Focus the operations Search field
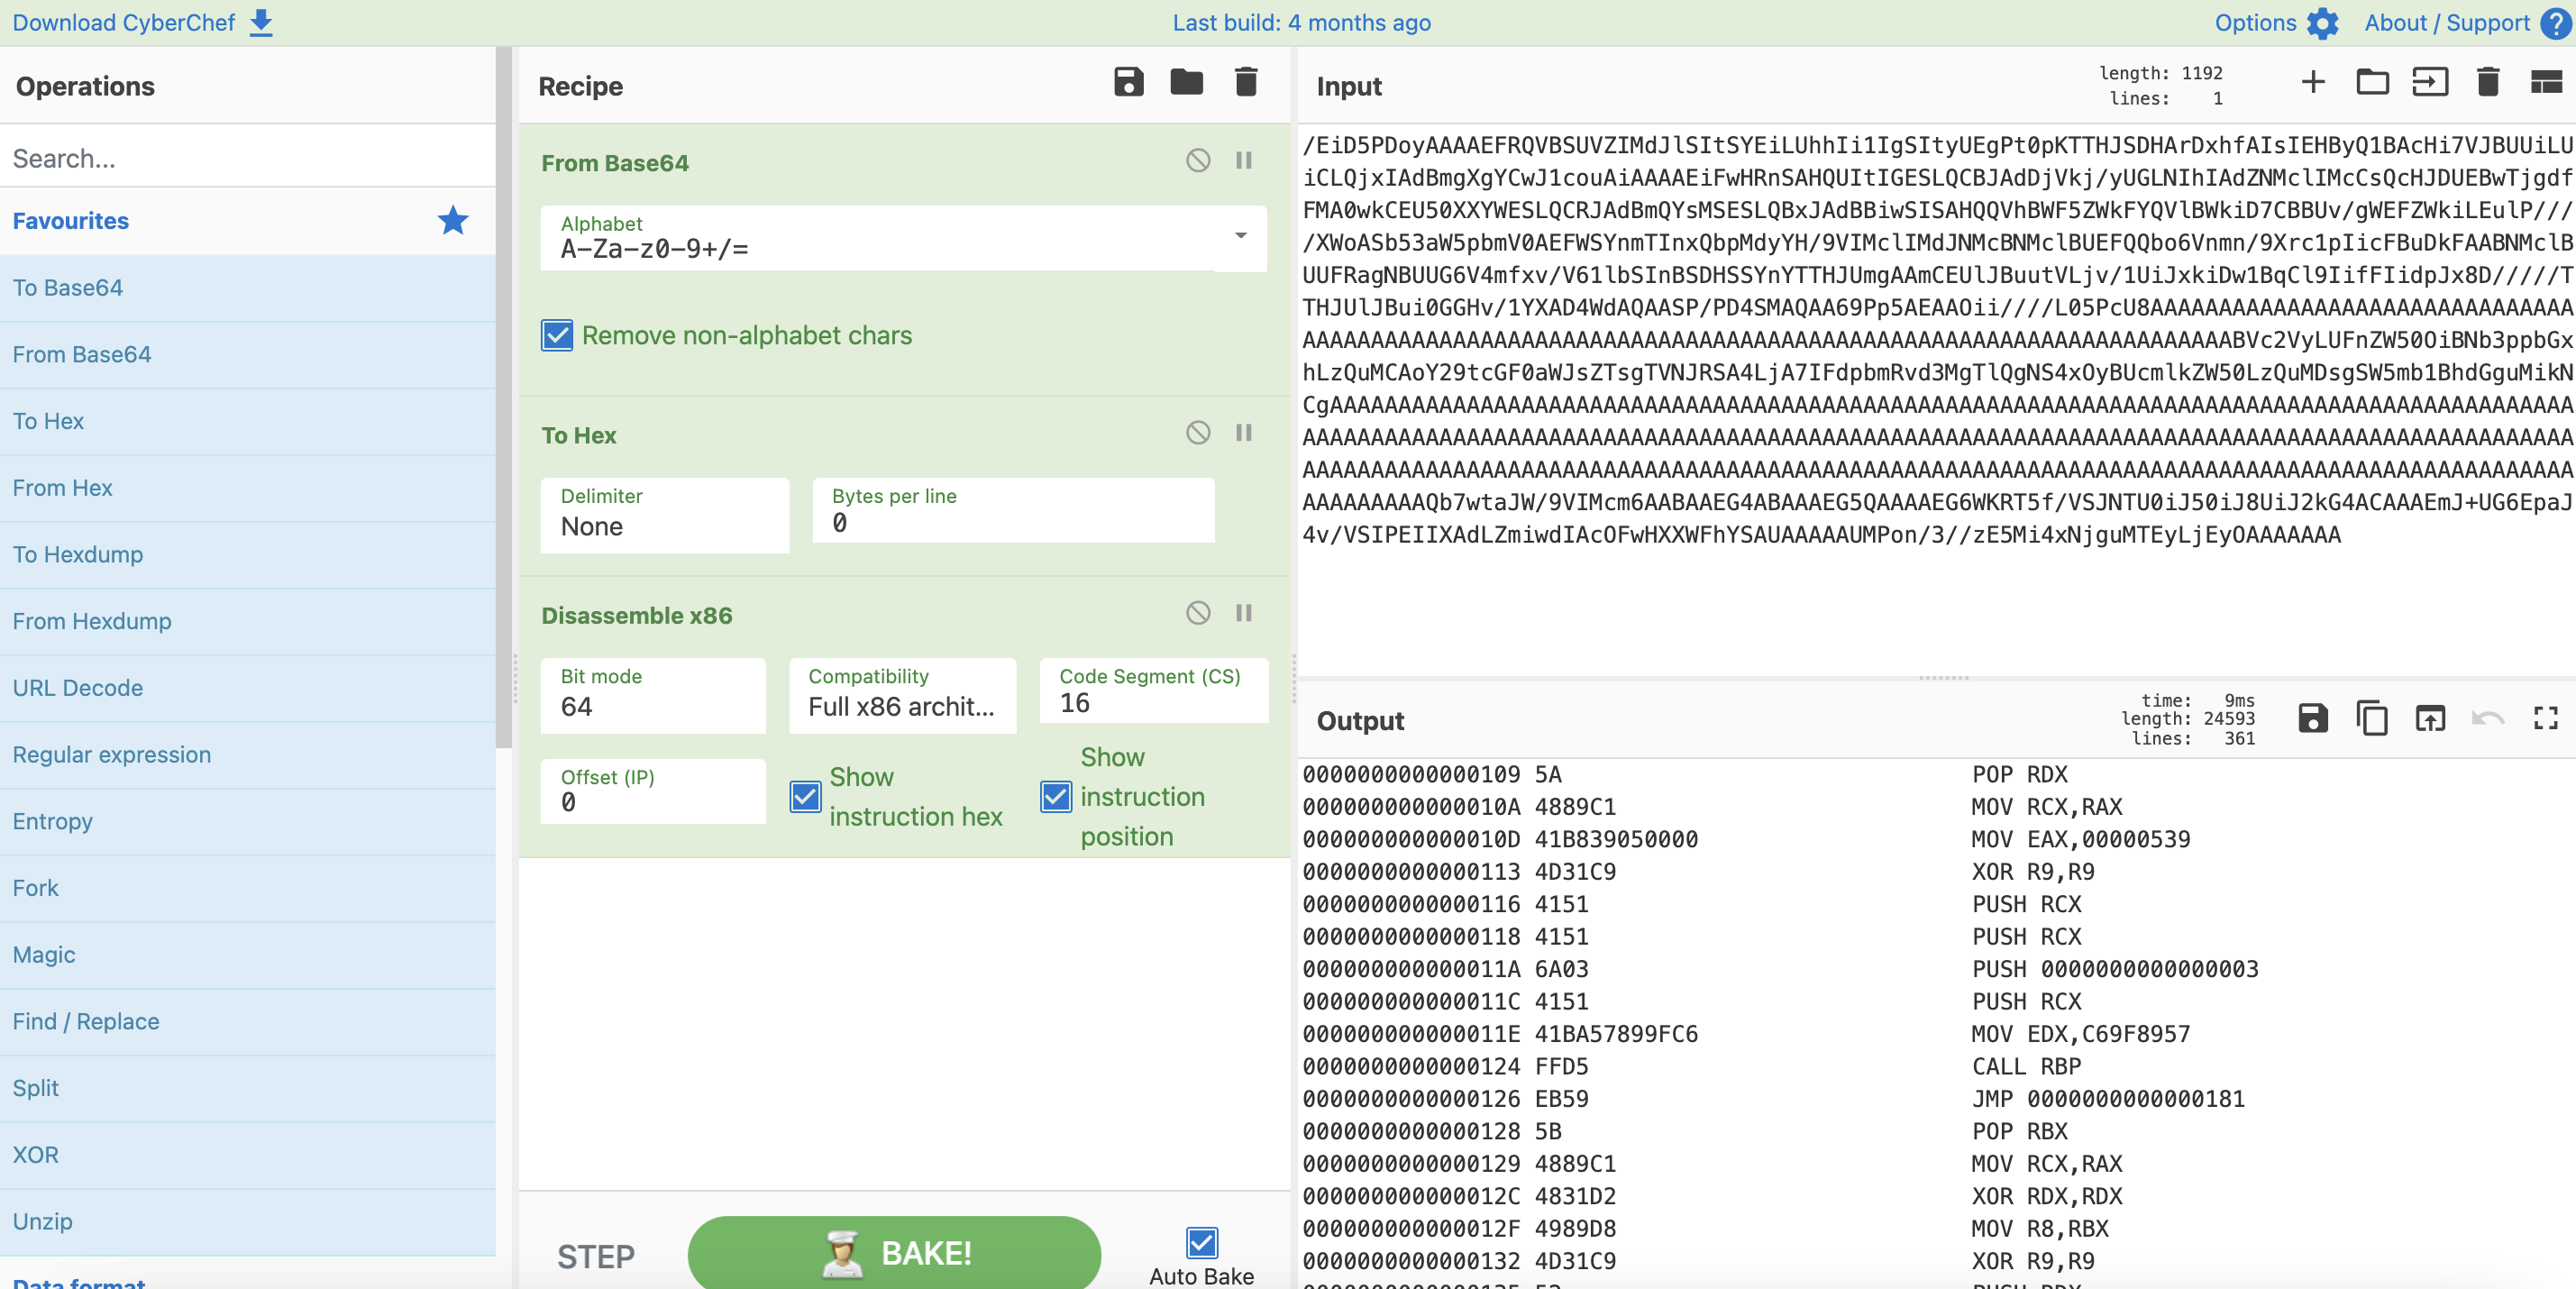This screenshot has width=2576, height=1289. (248, 158)
